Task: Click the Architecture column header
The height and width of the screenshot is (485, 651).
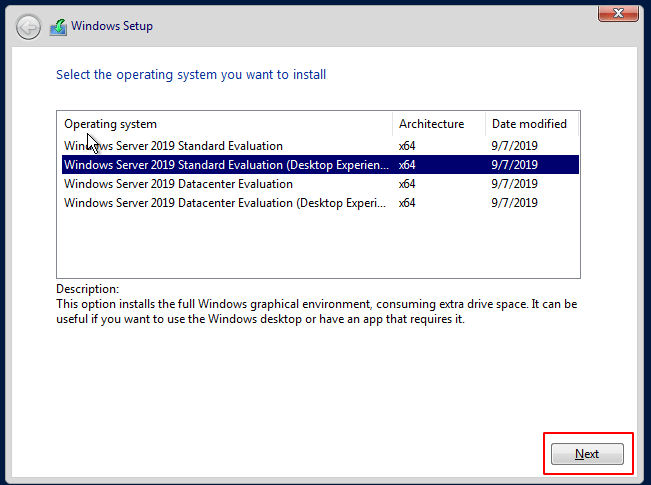Action: pyautogui.click(x=439, y=124)
